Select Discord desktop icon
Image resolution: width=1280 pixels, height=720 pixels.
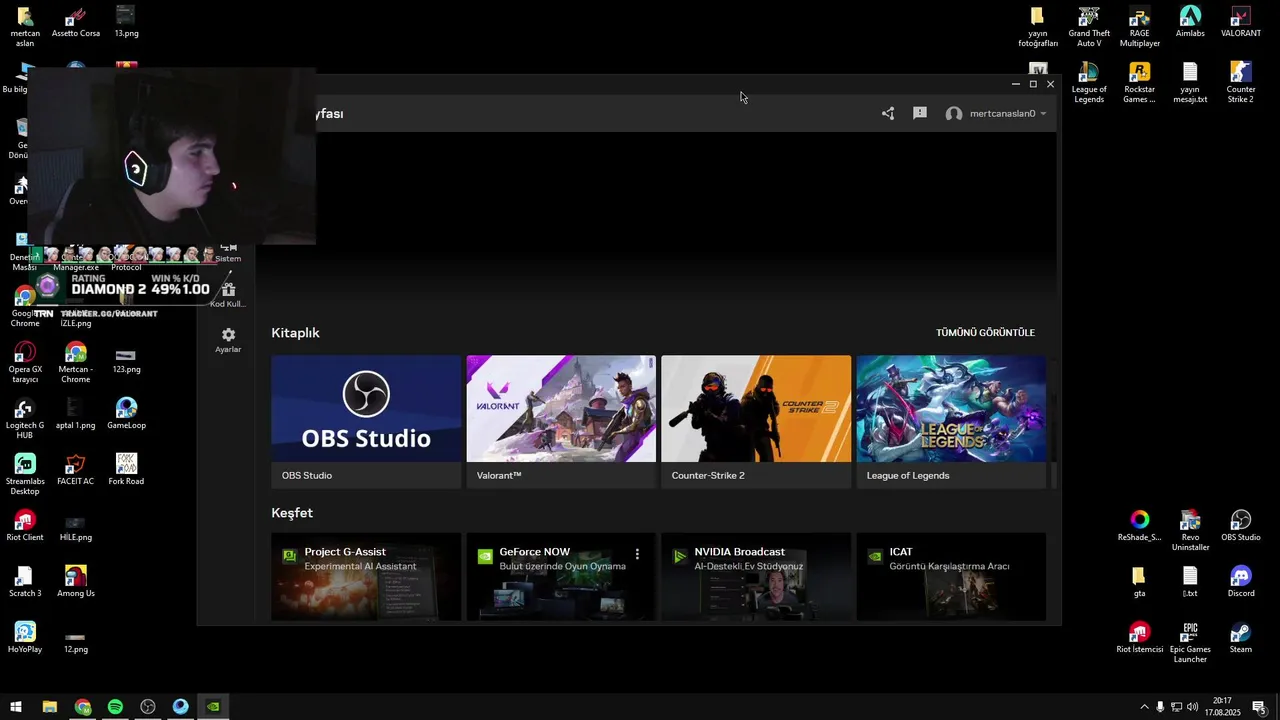pos(1241,582)
